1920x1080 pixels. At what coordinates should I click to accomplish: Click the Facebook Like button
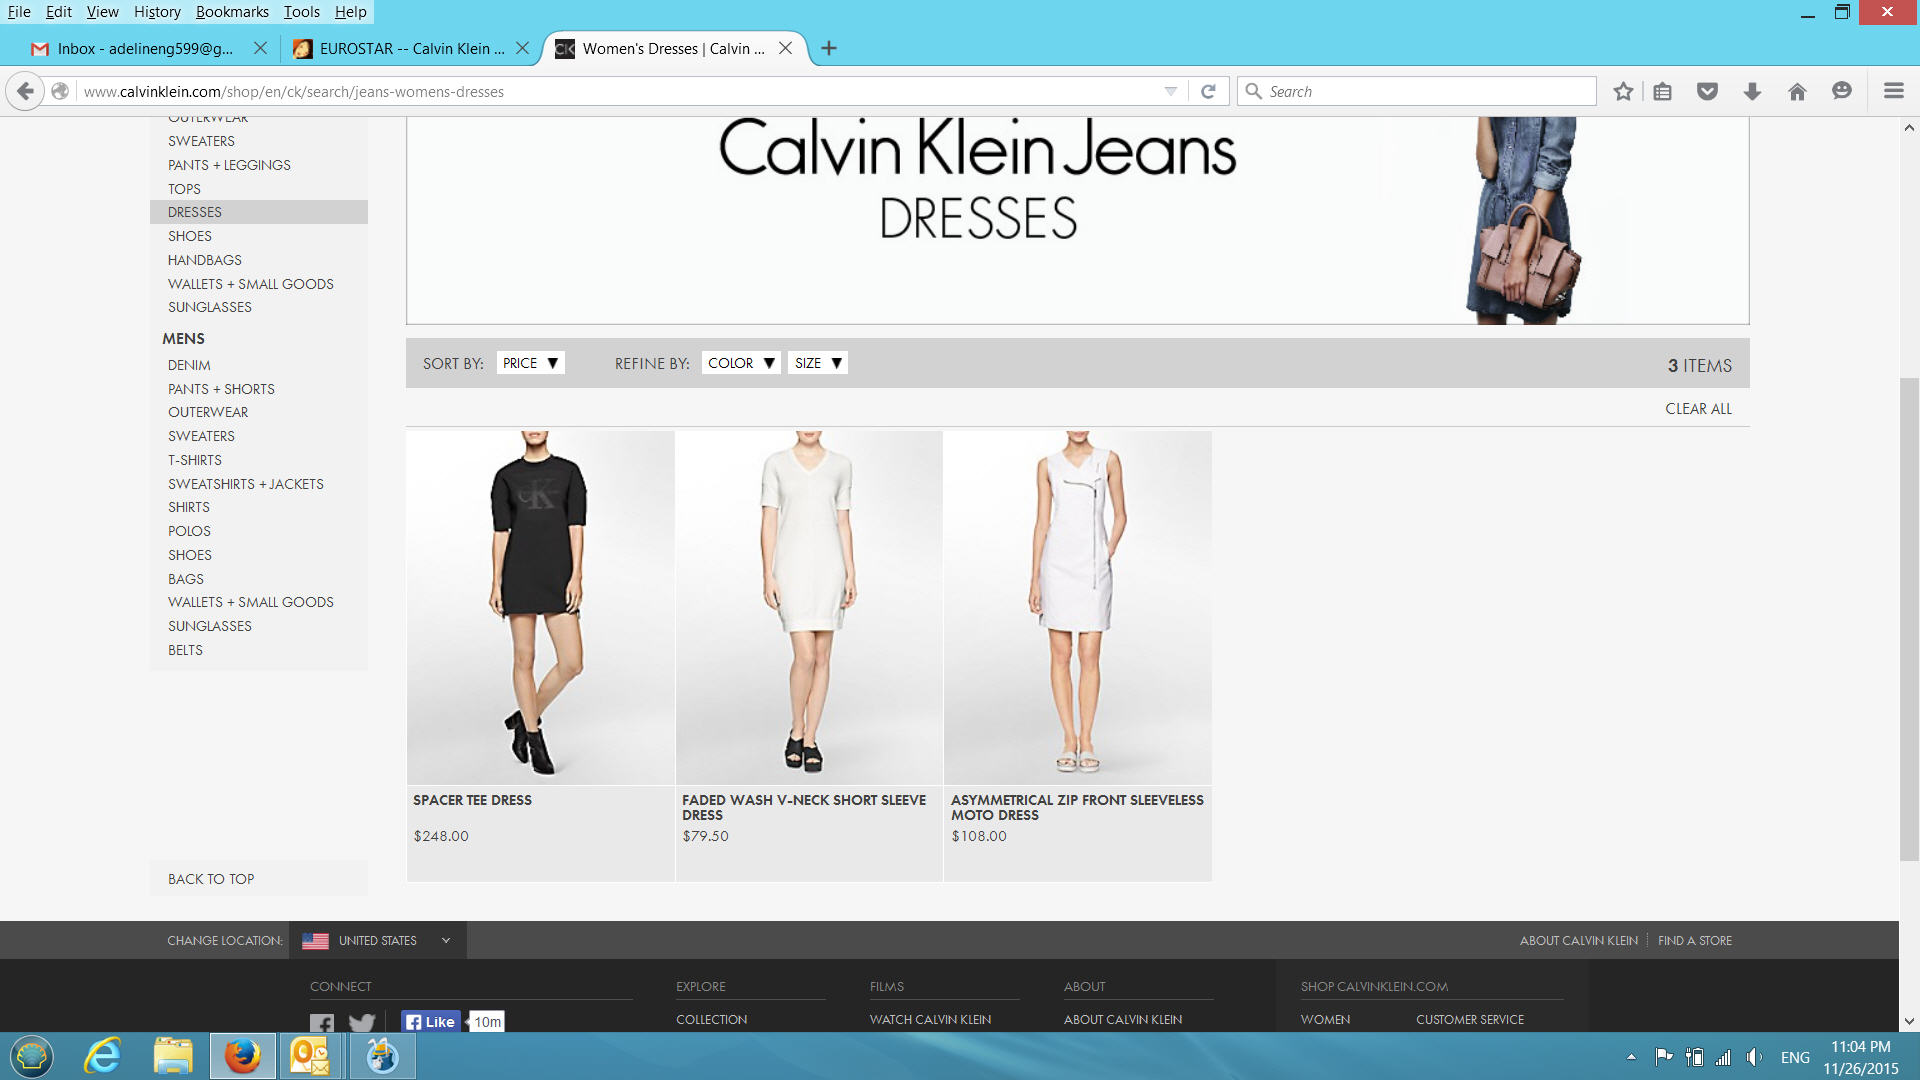431,1021
